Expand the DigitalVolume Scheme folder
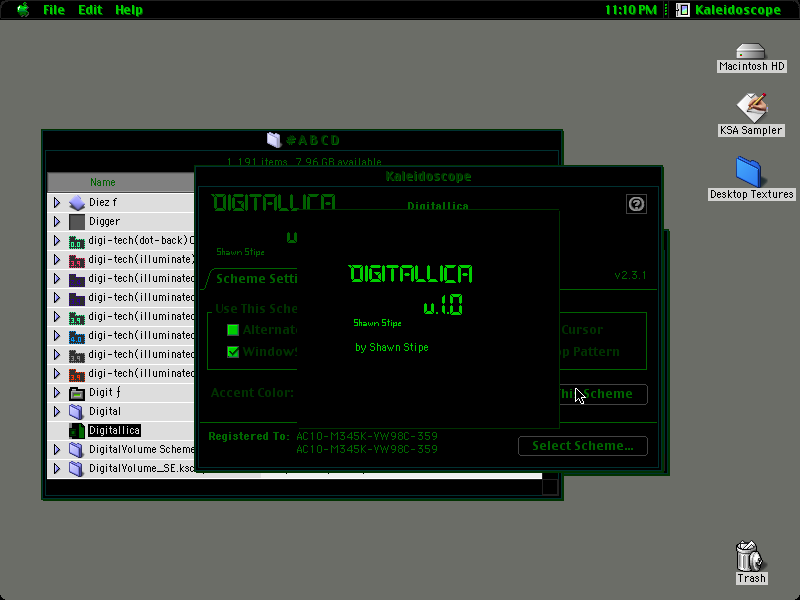Viewport: 800px width, 600px height. [x=57, y=449]
